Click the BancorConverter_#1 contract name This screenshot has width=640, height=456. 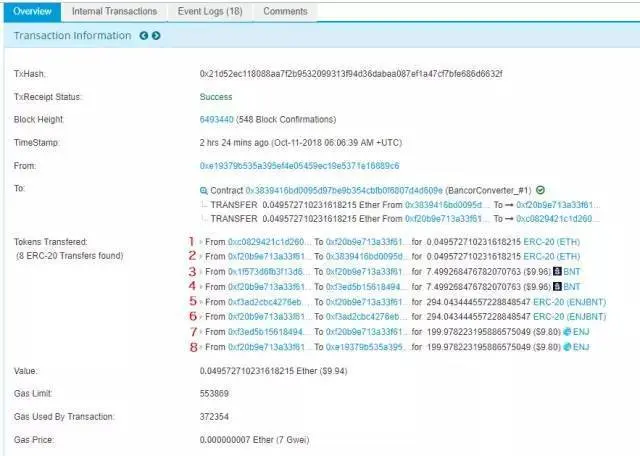click(x=489, y=191)
